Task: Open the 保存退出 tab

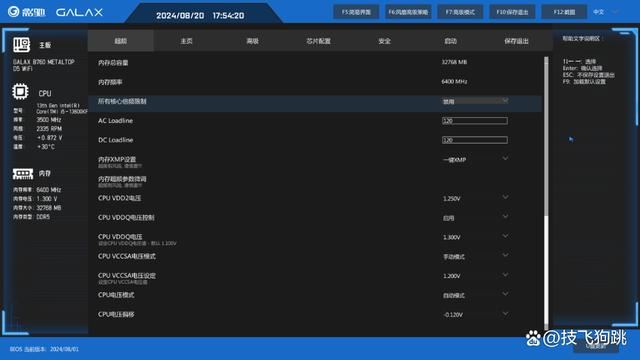Action: click(516, 41)
